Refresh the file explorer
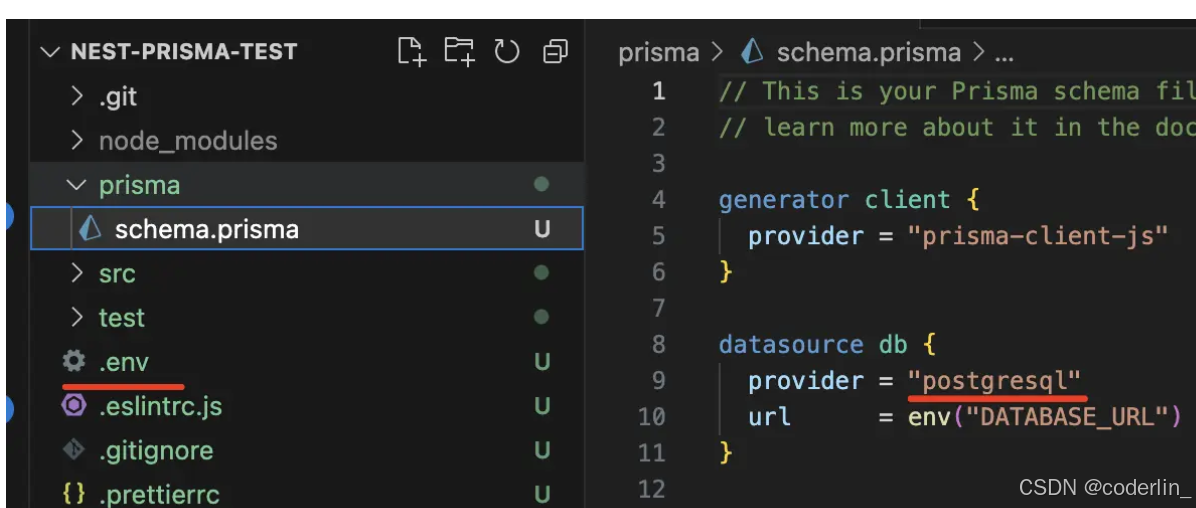Viewport: 1196px width, 508px height. [x=507, y=51]
